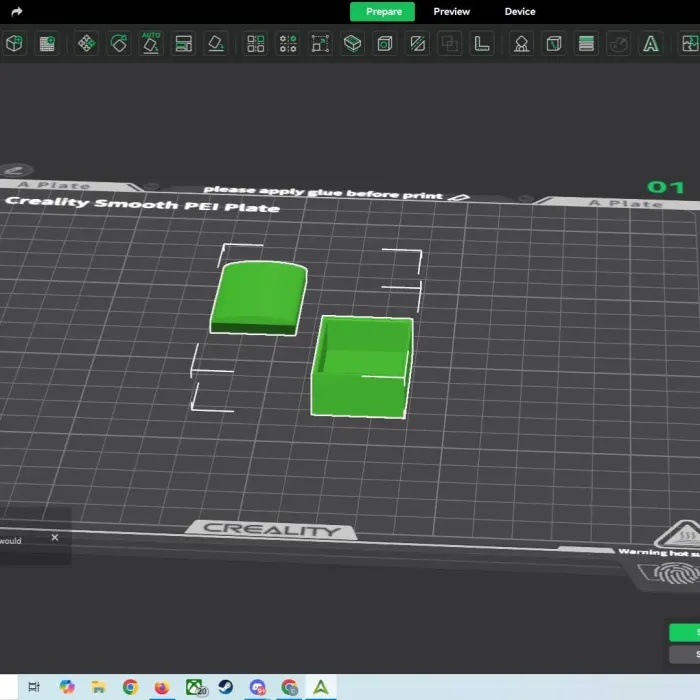Switch to the Preview tab

pos(451,12)
